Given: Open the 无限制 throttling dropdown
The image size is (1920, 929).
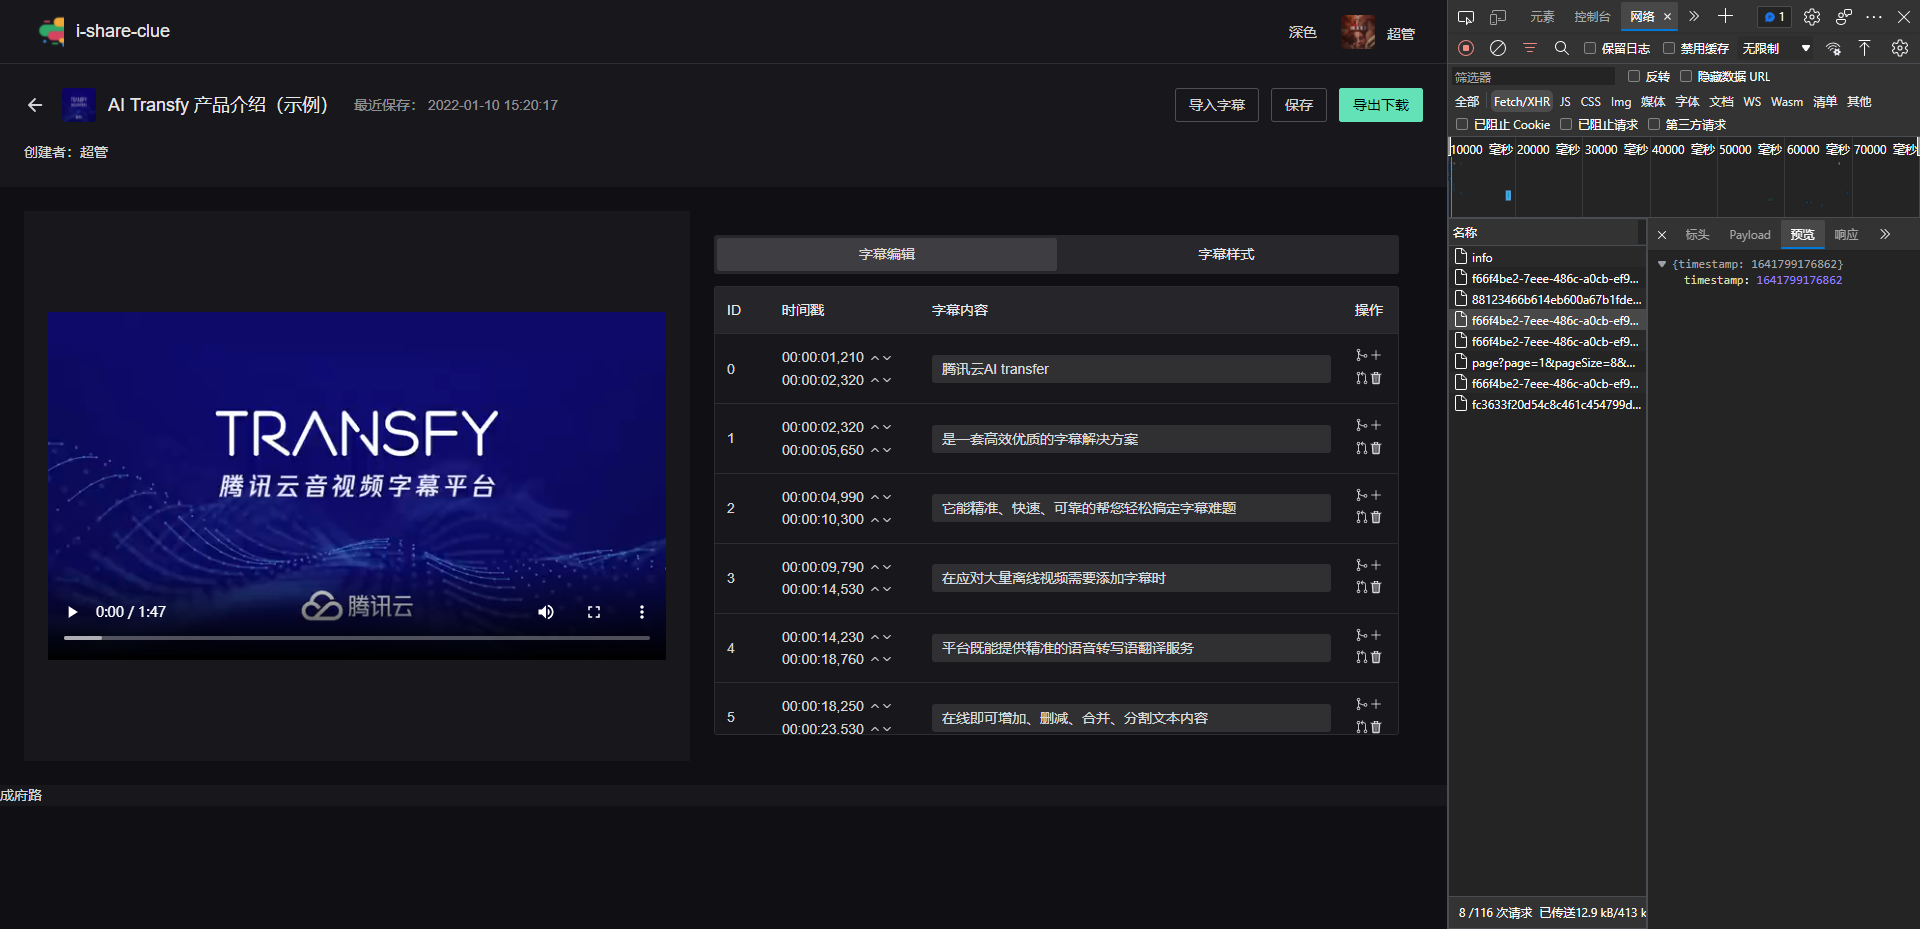Looking at the screenshot, I should 1776,48.
